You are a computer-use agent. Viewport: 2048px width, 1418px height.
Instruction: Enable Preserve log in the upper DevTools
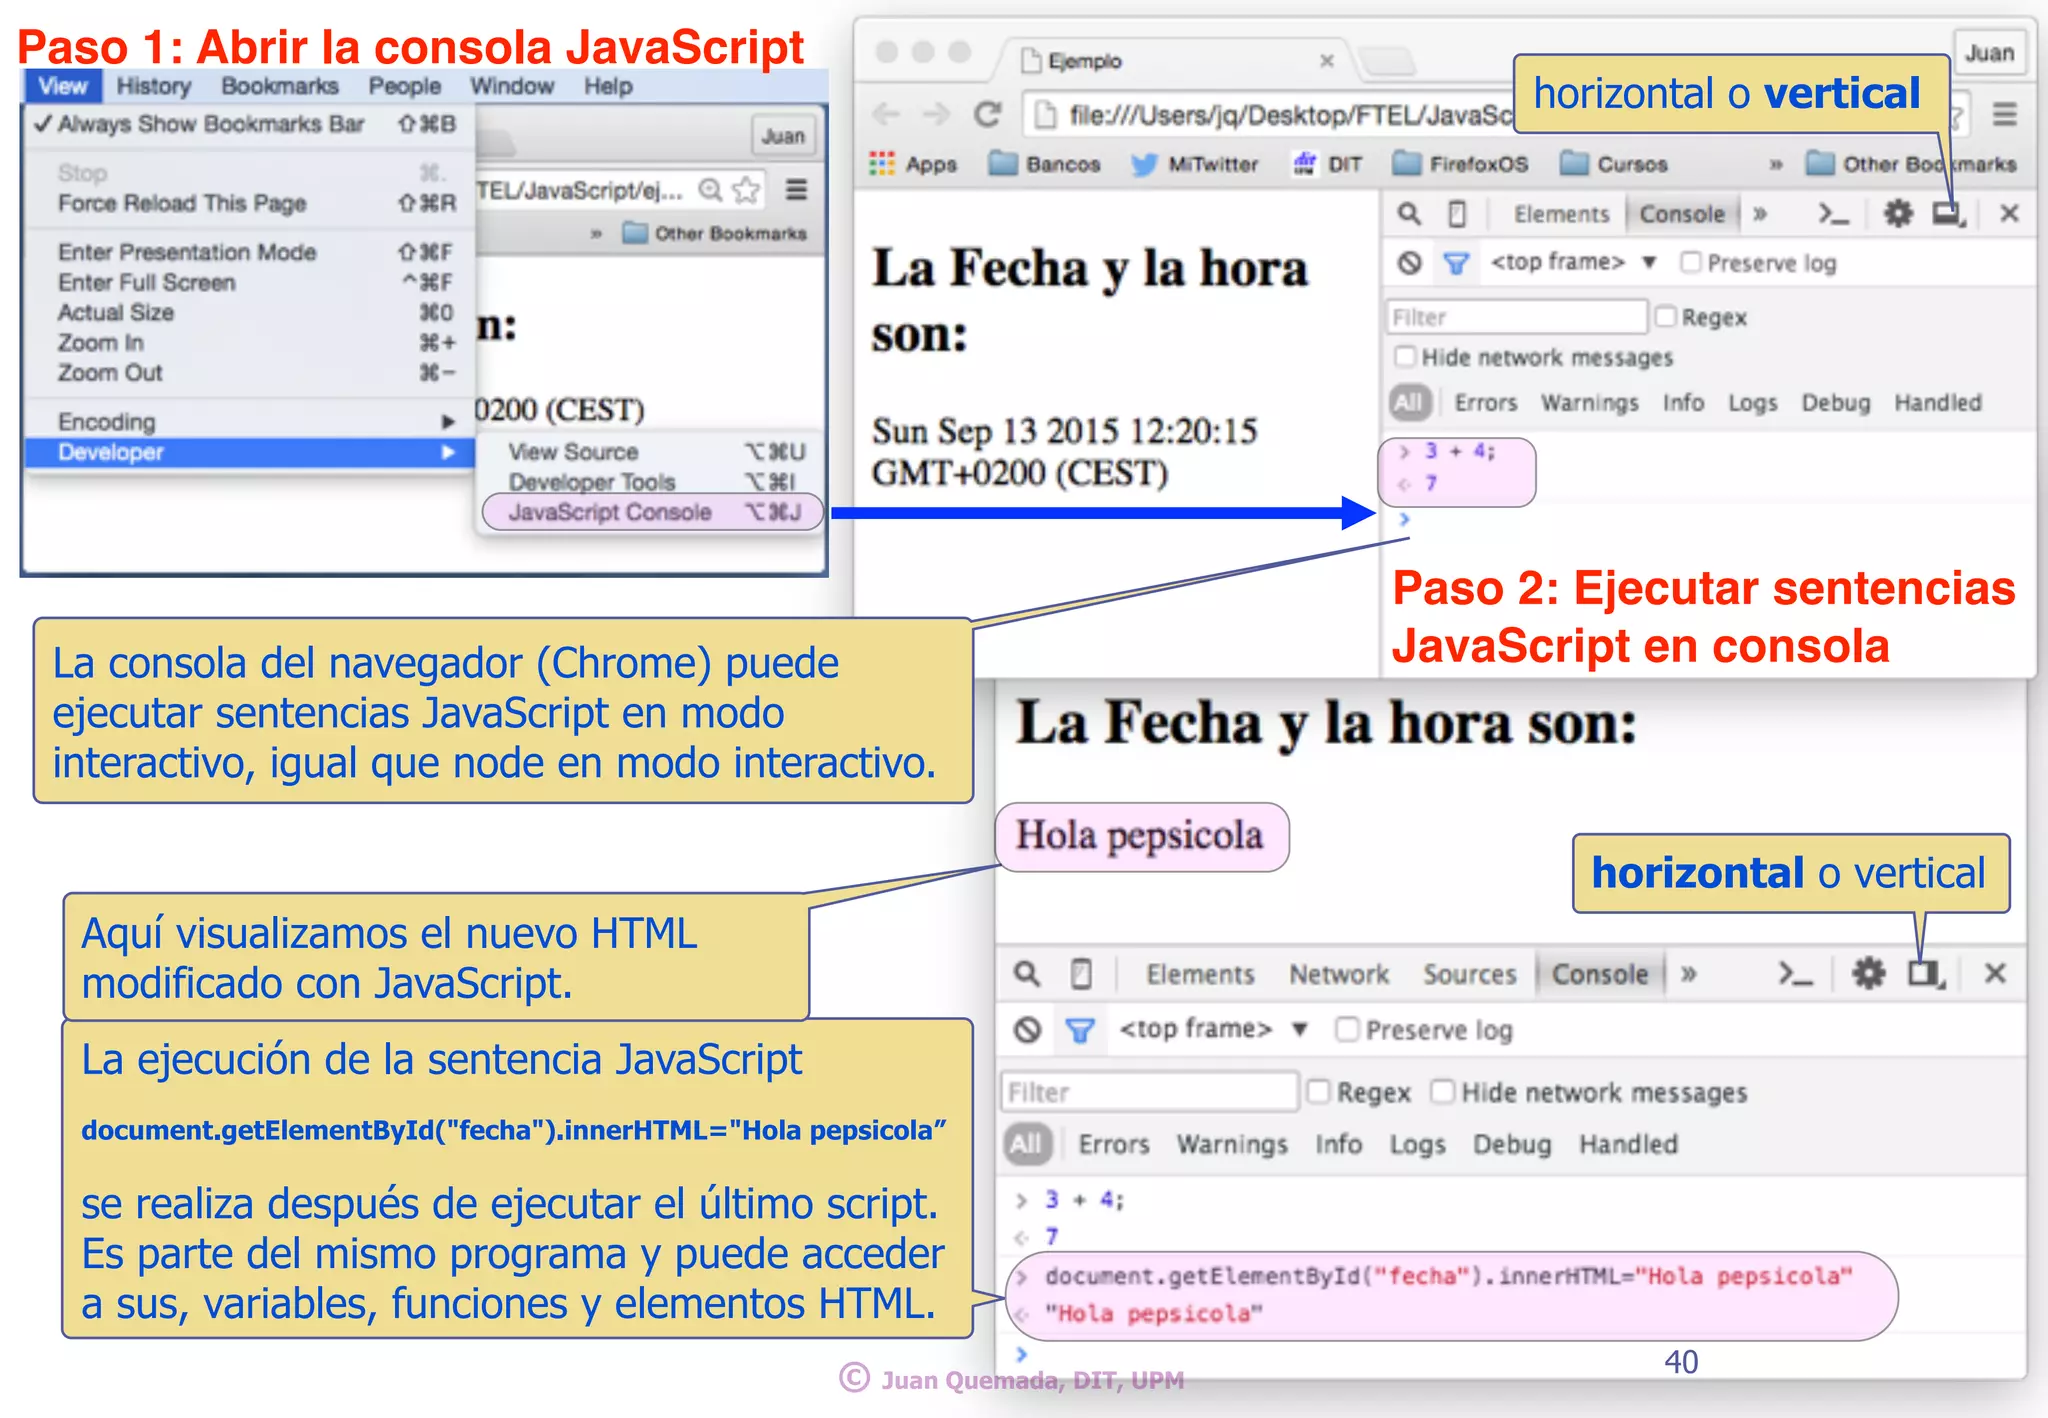[x=1690, y=263]
